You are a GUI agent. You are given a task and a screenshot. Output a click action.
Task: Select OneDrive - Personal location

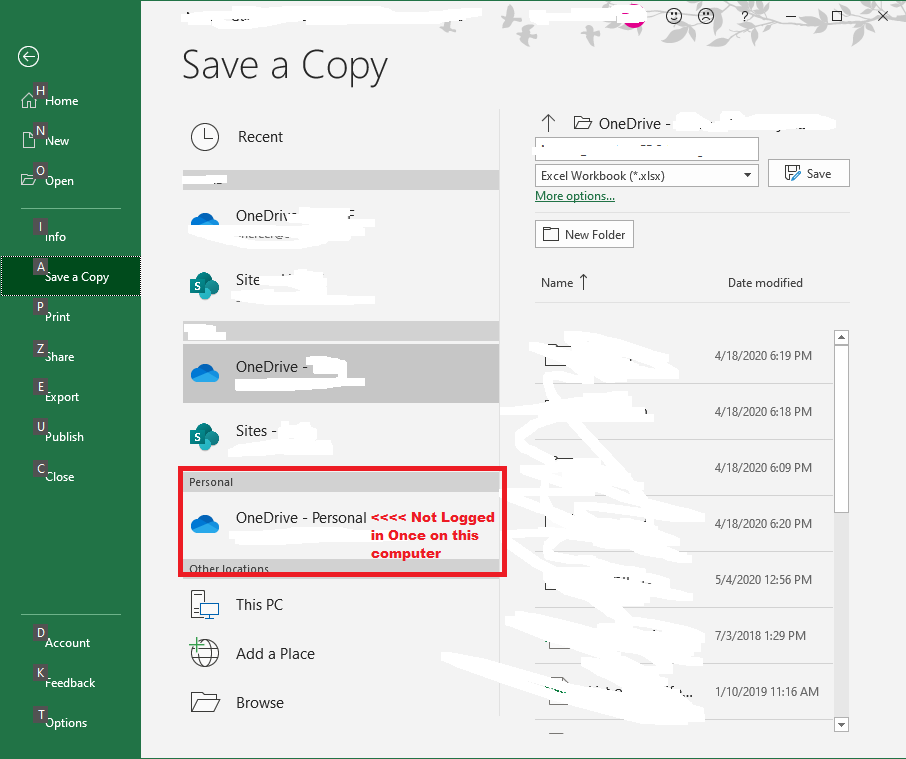[x=341, y=525]
